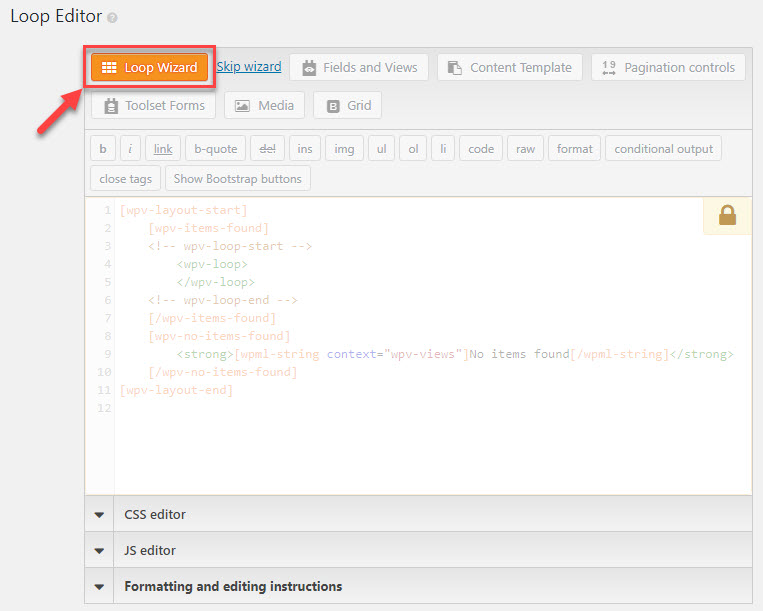The image size is (763, 611).
Task: Click the <wpv-loop> opening tag line
Action: point(212,264)
